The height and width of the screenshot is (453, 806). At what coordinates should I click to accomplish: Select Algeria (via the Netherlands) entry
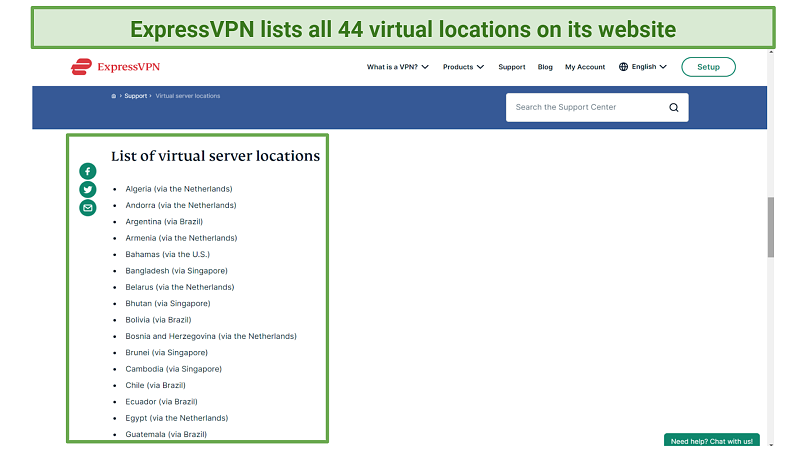[x=179, y=189]
